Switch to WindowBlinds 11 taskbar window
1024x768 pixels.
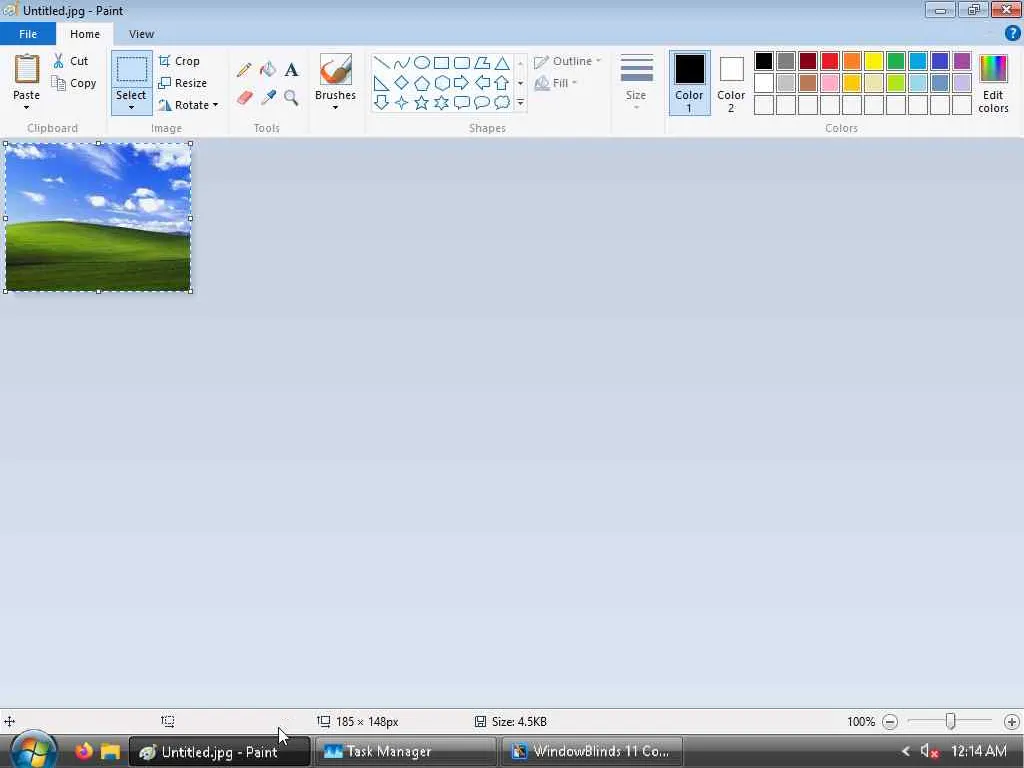point(592,752)
